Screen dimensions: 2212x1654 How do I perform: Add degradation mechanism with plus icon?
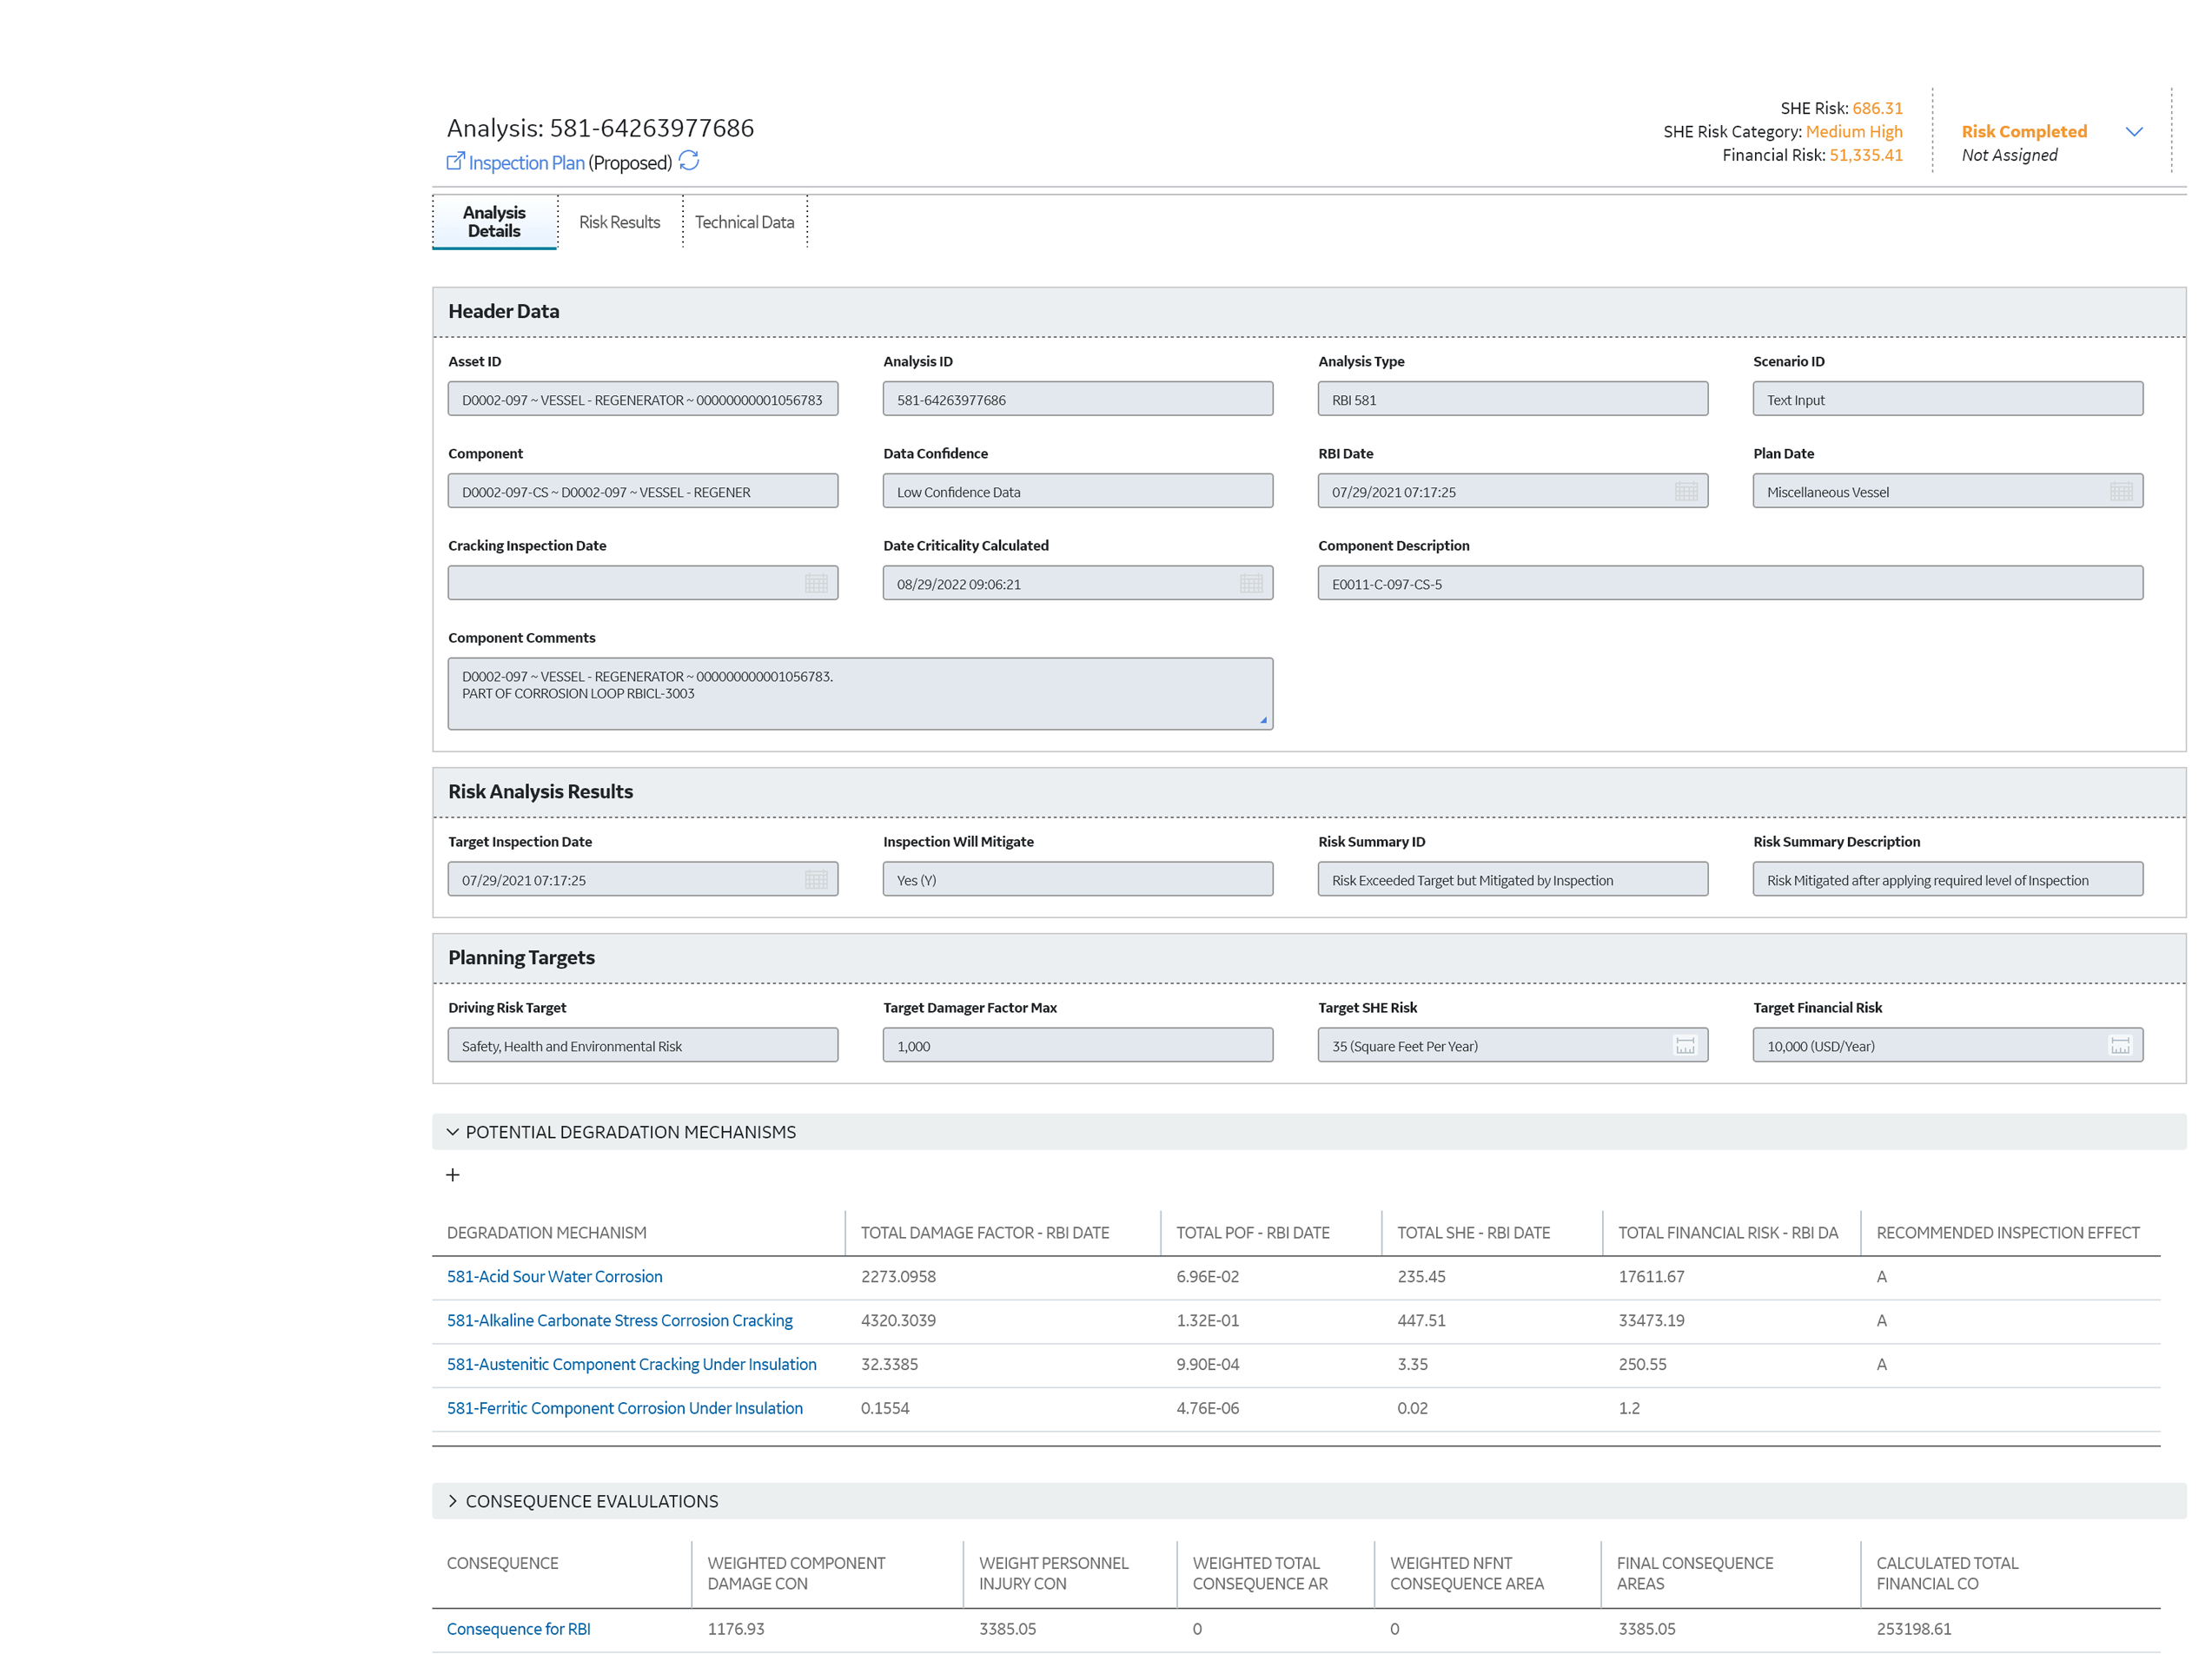453,1175
